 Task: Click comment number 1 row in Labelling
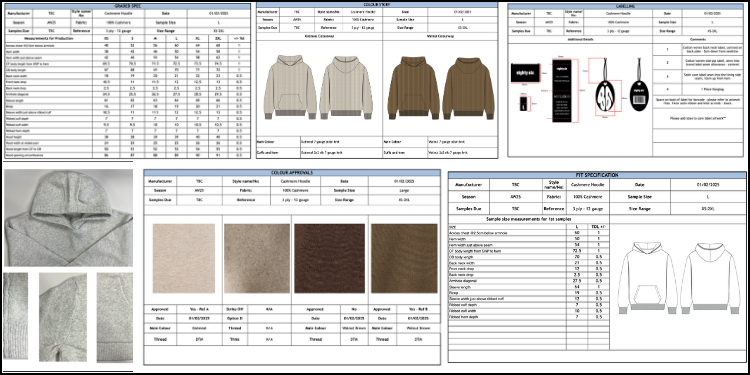698,49
